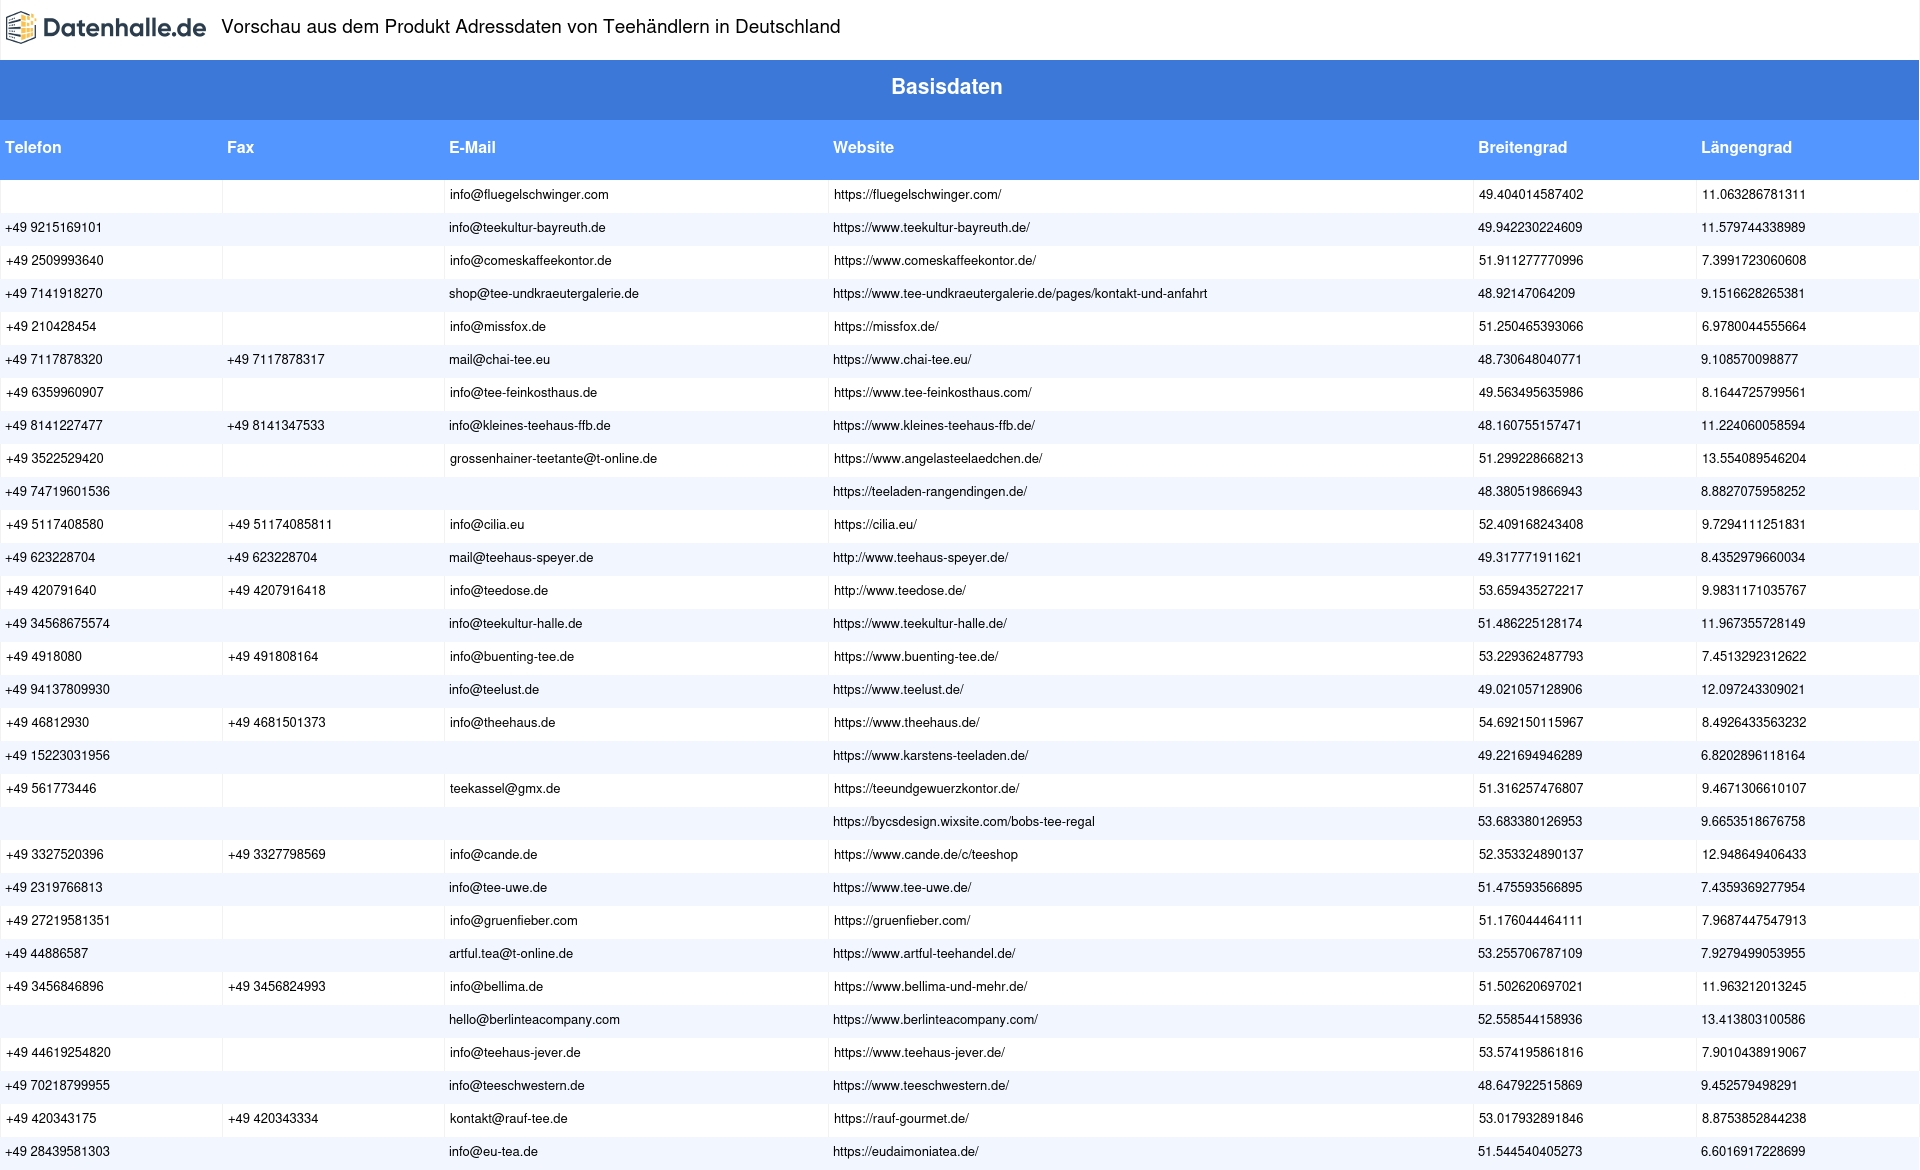Viewport: 1920px width, 1170px height.
Task: Click email artful.tea@t-online.de
Action: [511, 954]
